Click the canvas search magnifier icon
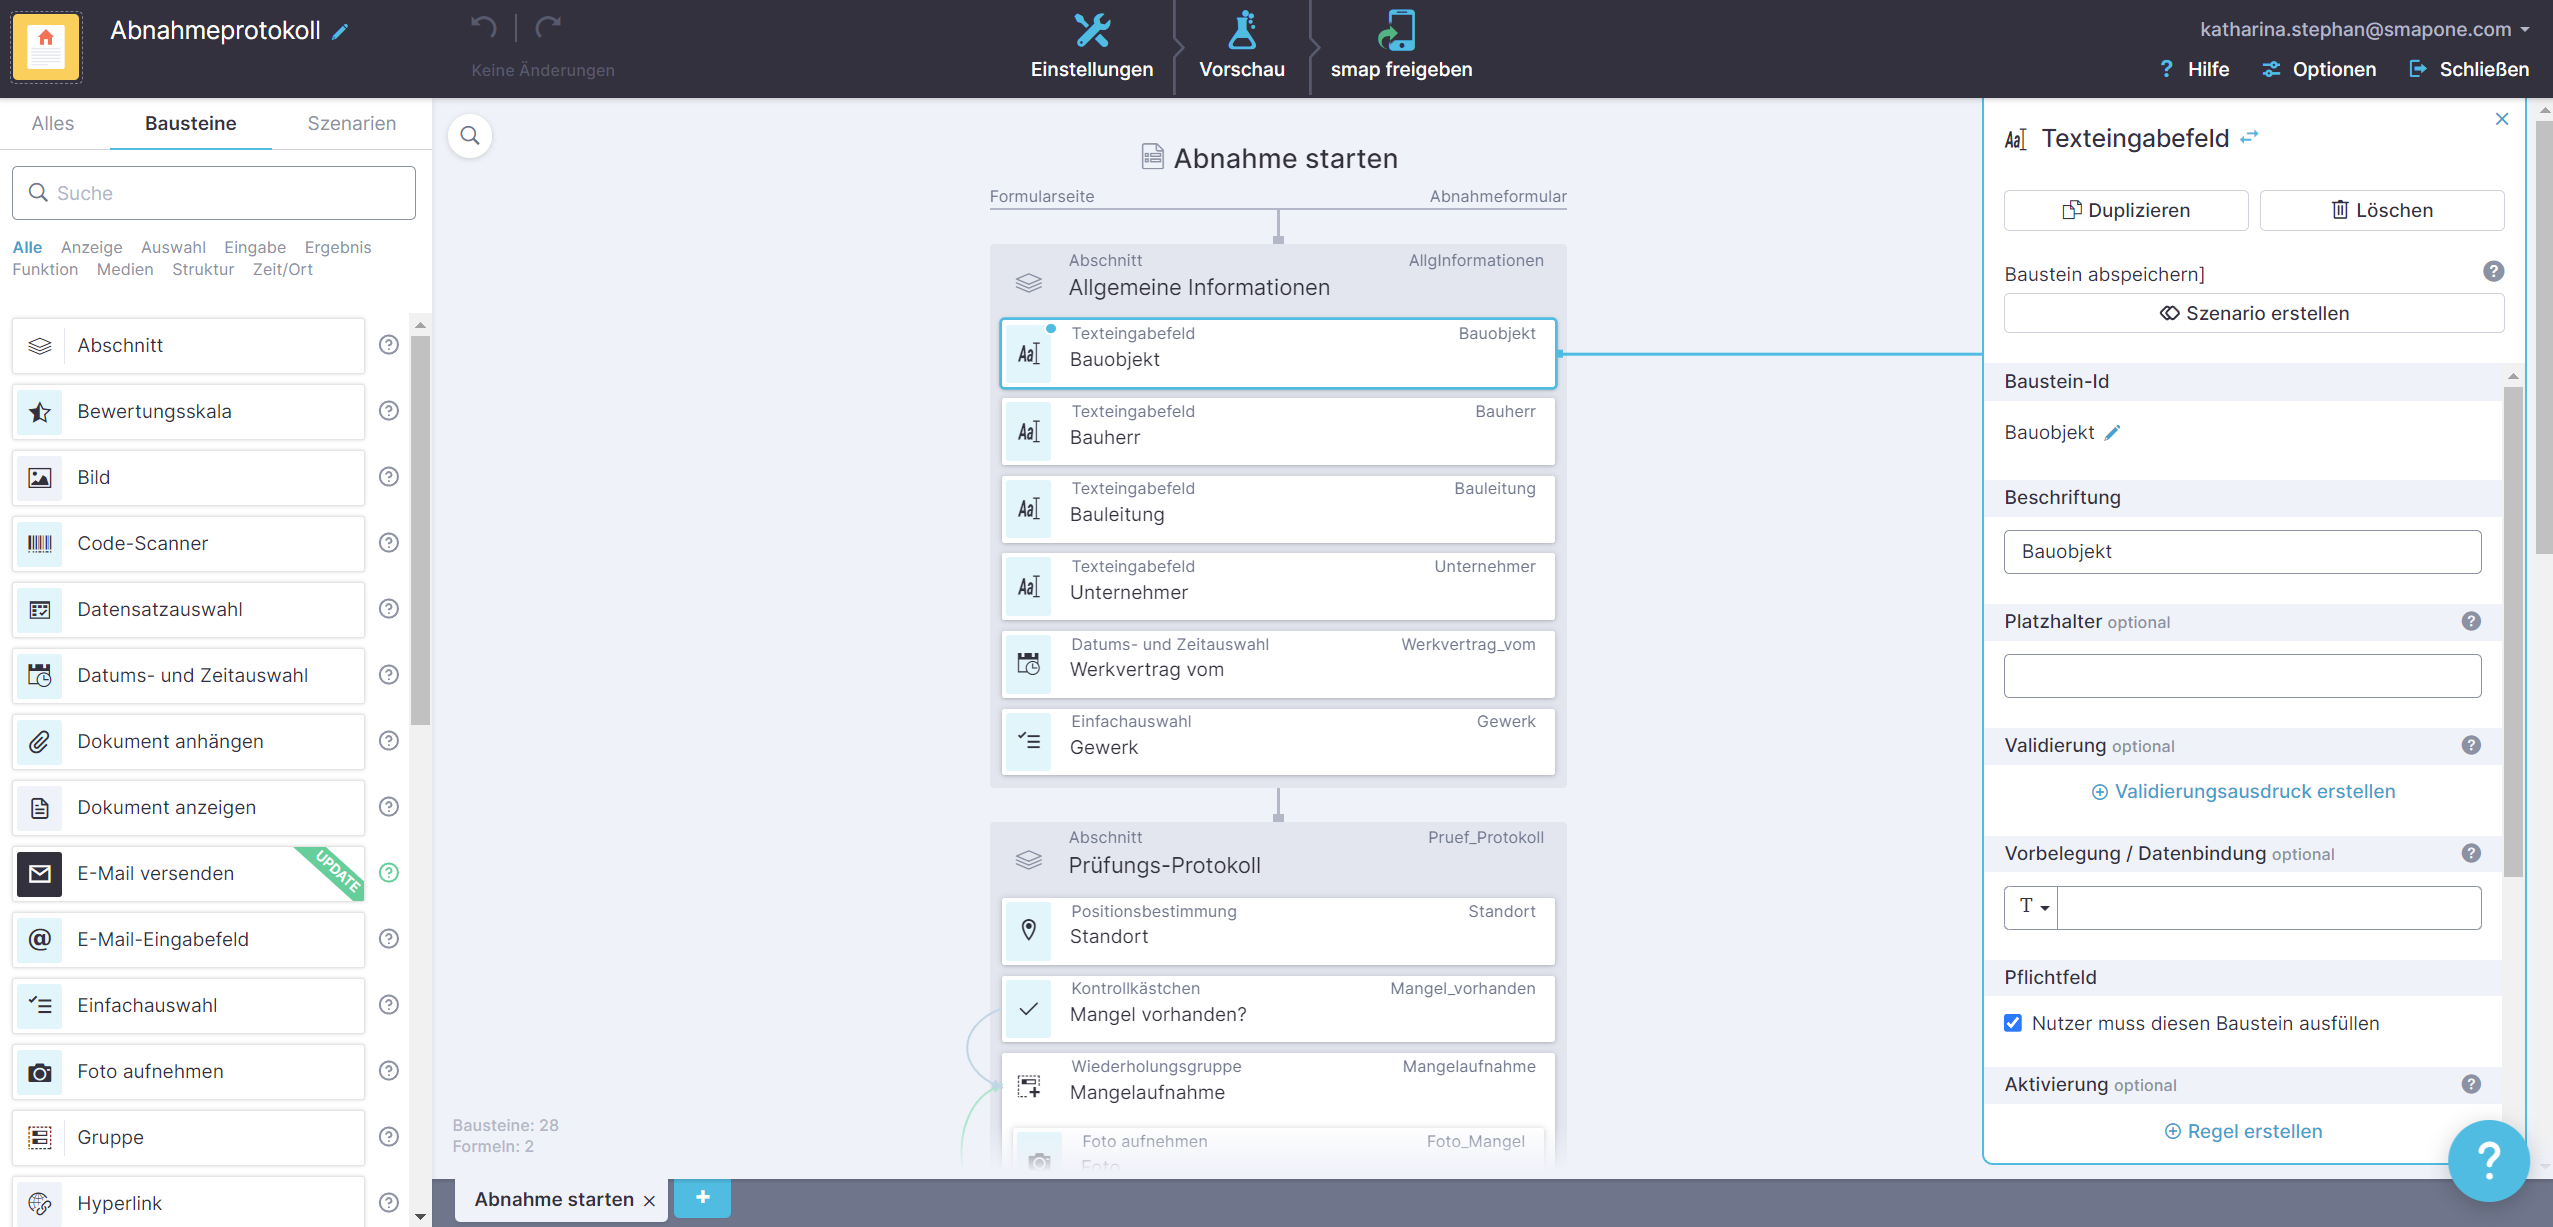The height and width of the screenshot is (1227, 2553). click(470, 136)
